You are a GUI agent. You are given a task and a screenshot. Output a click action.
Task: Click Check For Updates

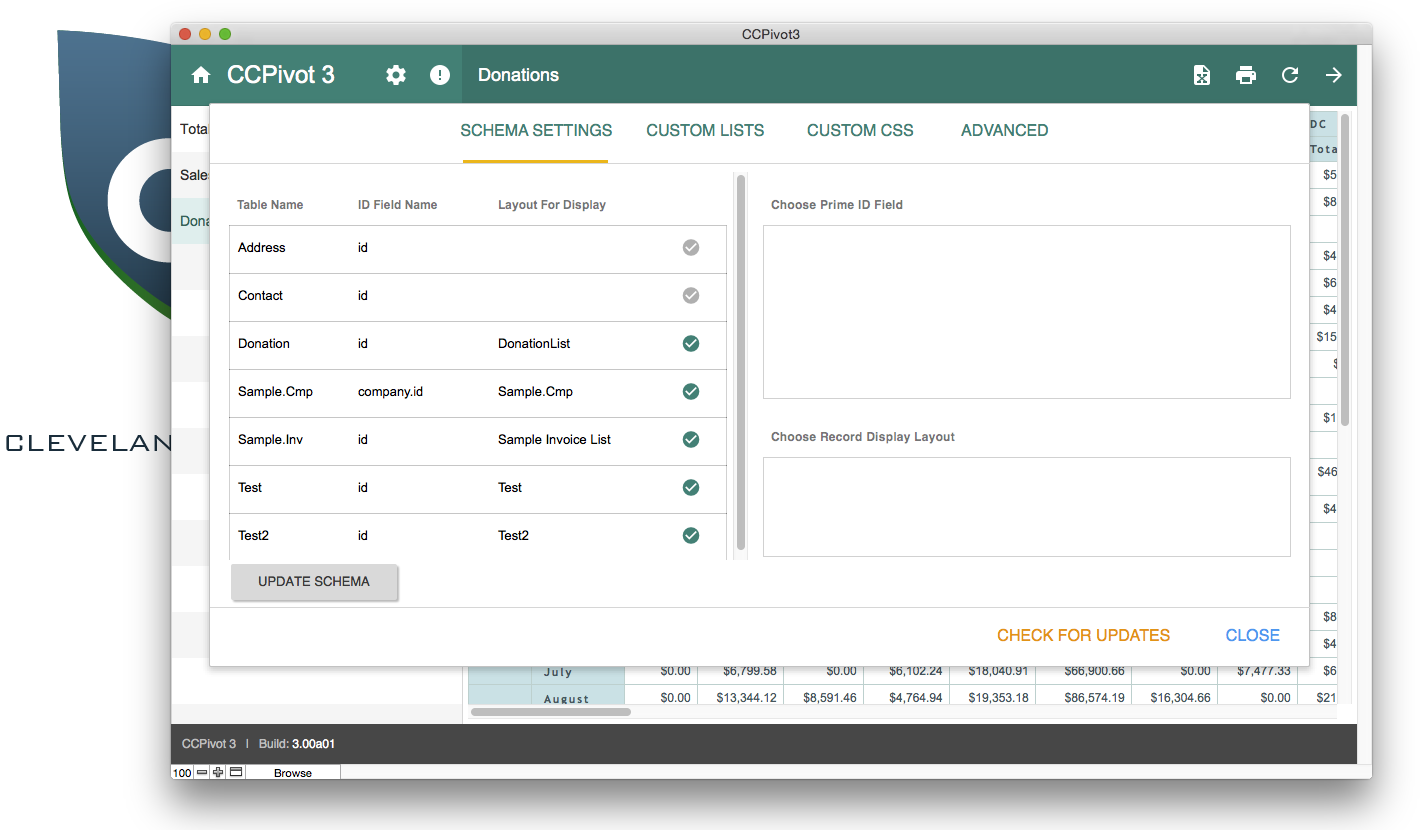click(x=1083, y=636)
